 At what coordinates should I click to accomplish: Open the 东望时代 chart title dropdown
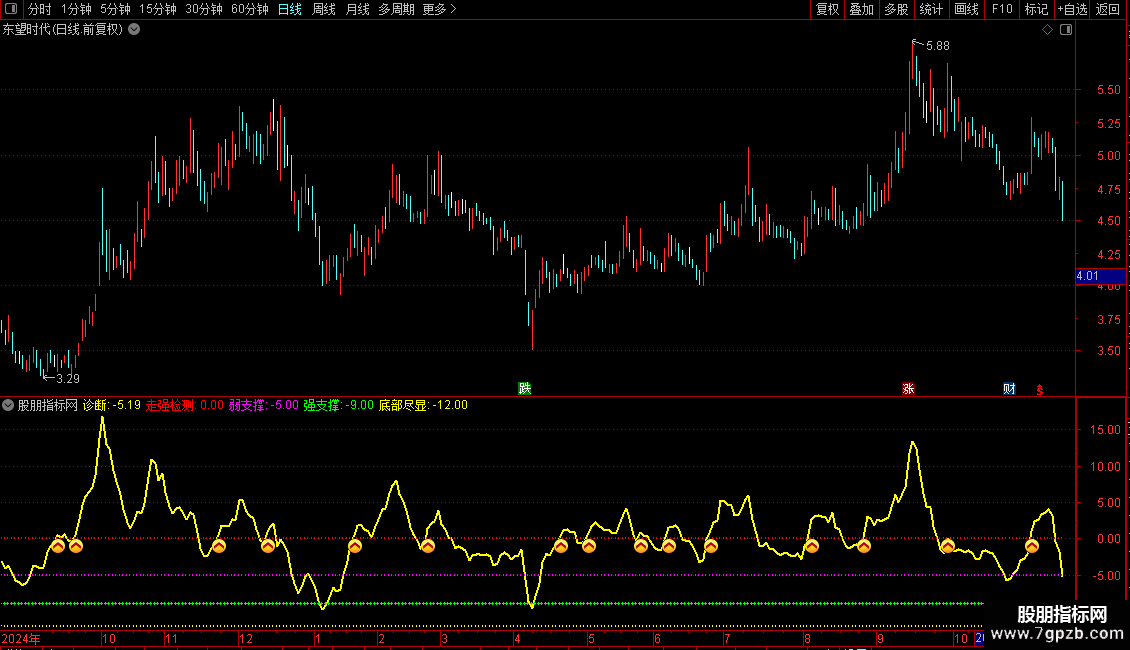[x=134, y=30]
